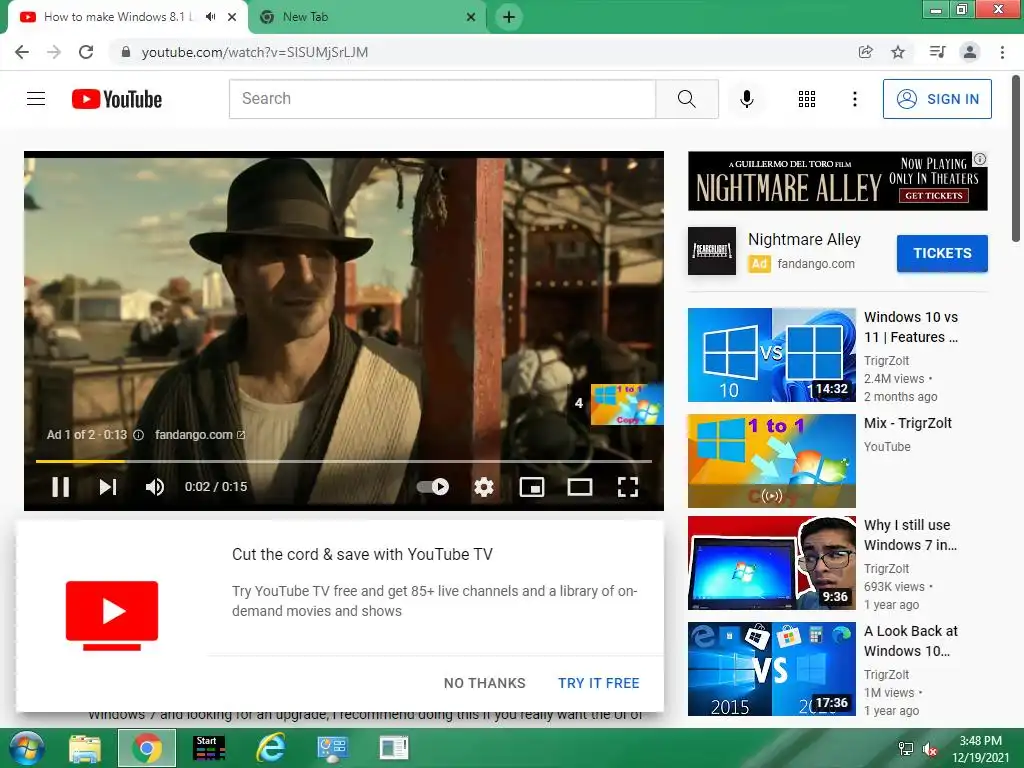Mute the video player volume
The image size is (1024, 768).
point(155,487)
